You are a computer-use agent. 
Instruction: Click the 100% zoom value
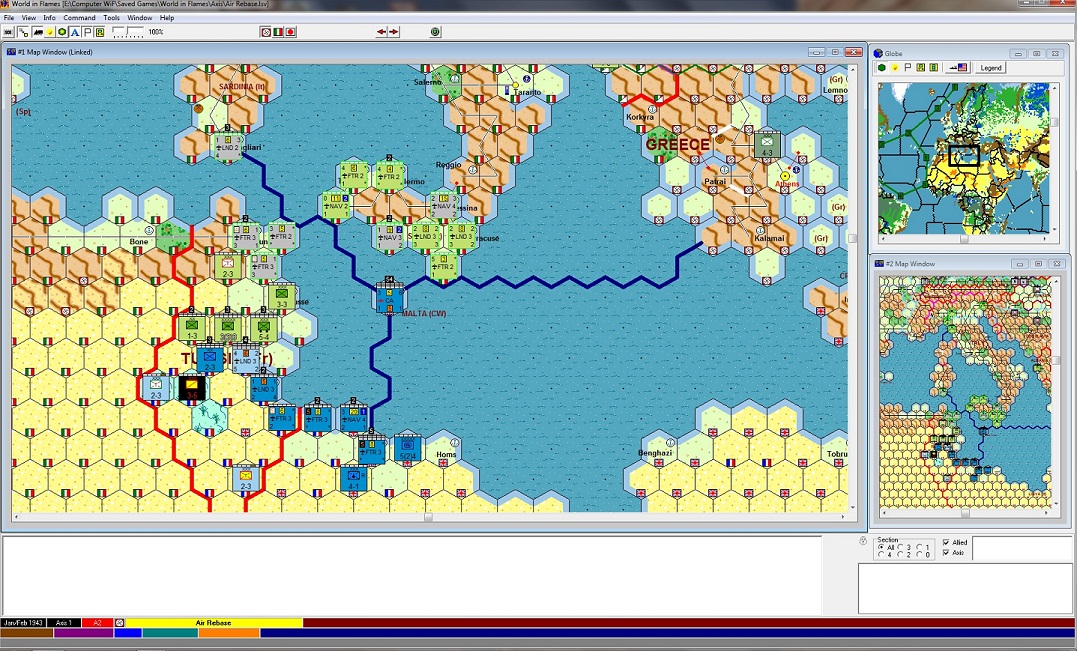click(x=156, y=32)
